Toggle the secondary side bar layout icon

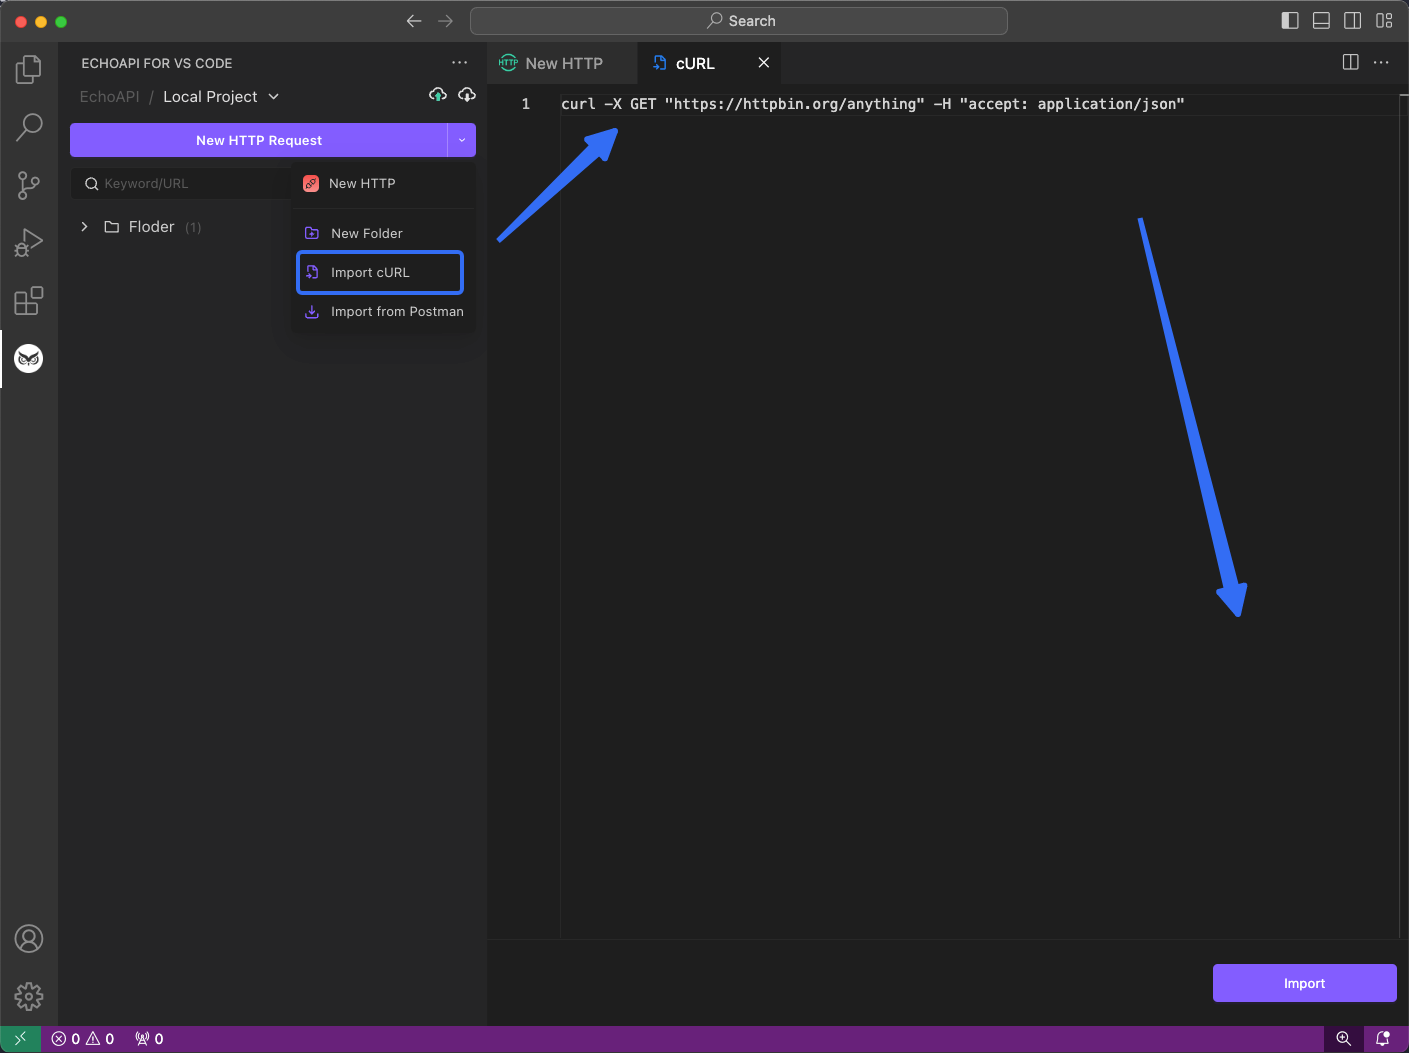pos(1353,21)
